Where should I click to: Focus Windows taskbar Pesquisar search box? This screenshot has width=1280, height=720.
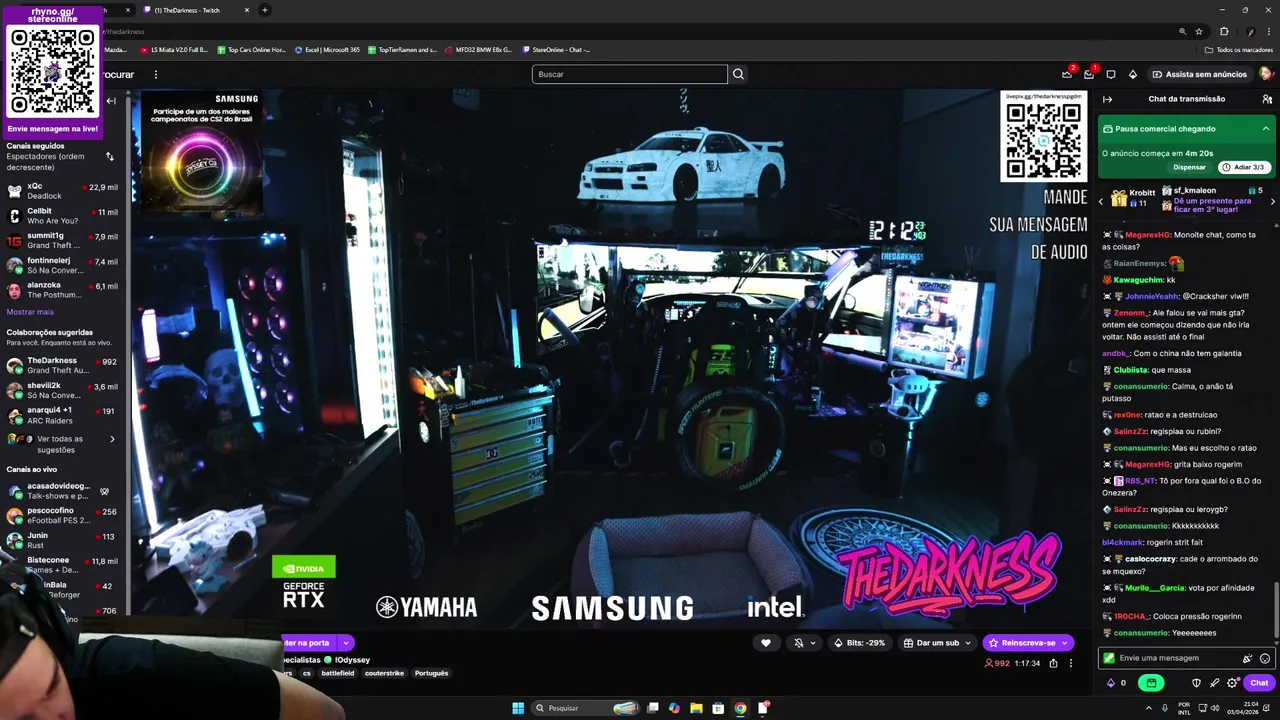pos(585,708)
